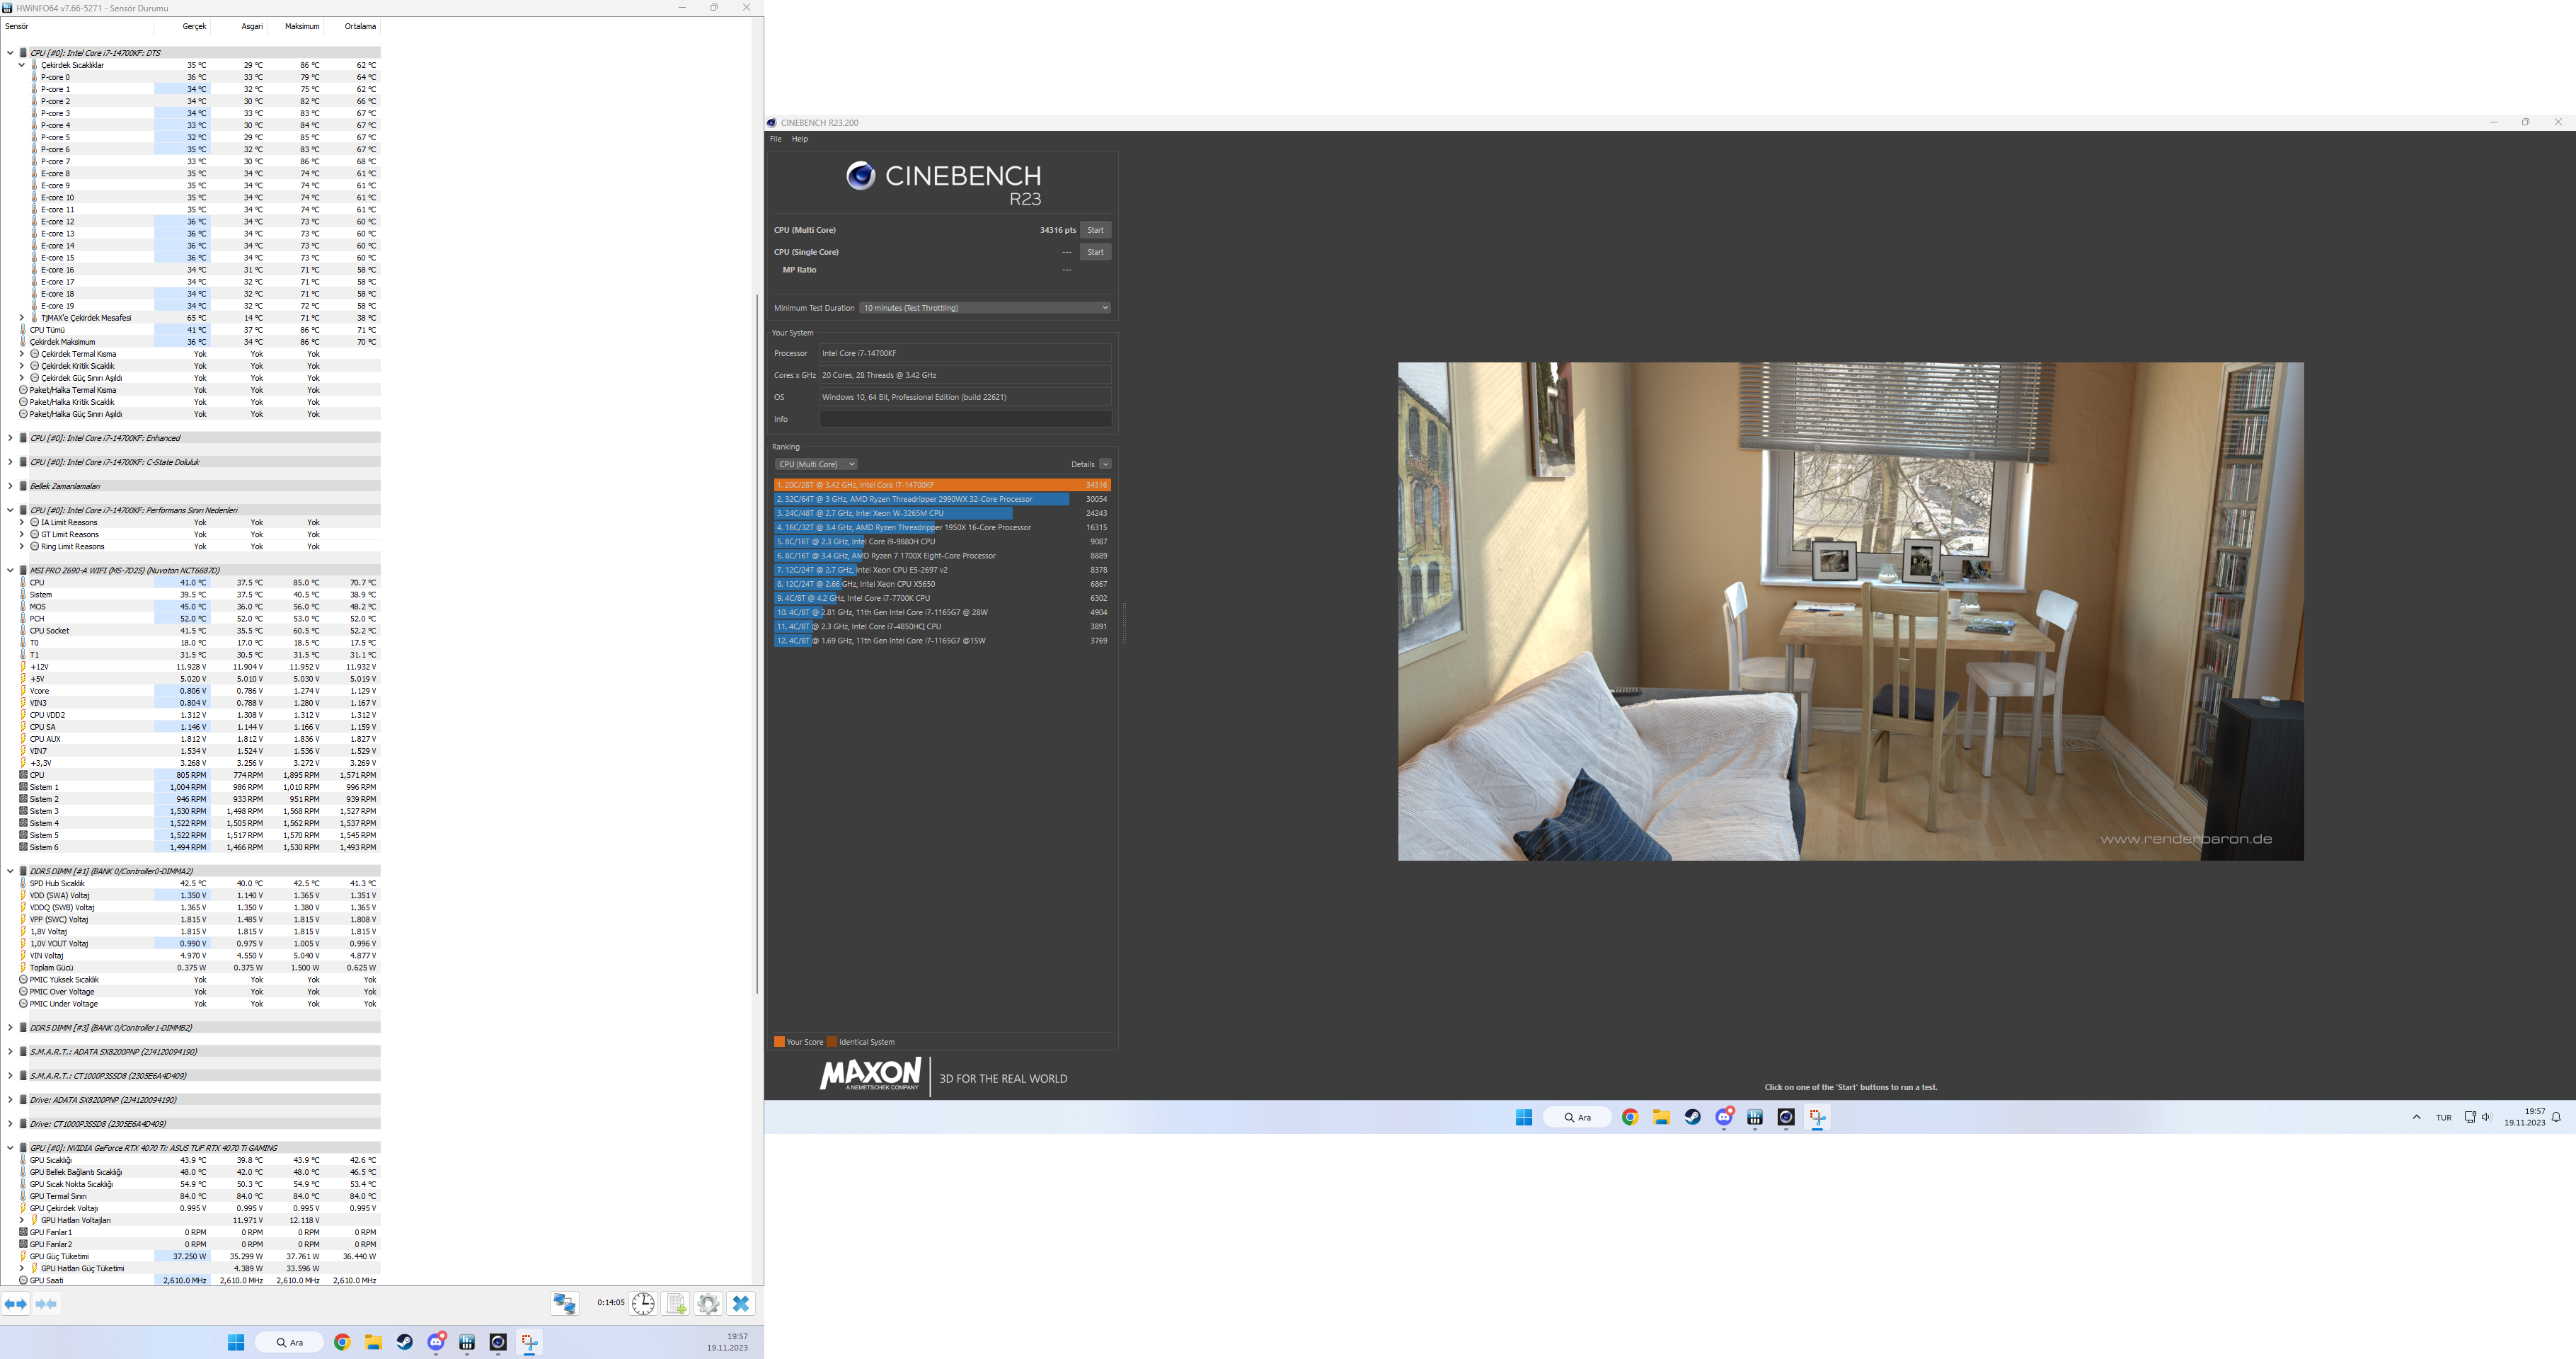
Task: Click the expand columns blue arrows icon in HWiNFO
Action: (16, 1304)
